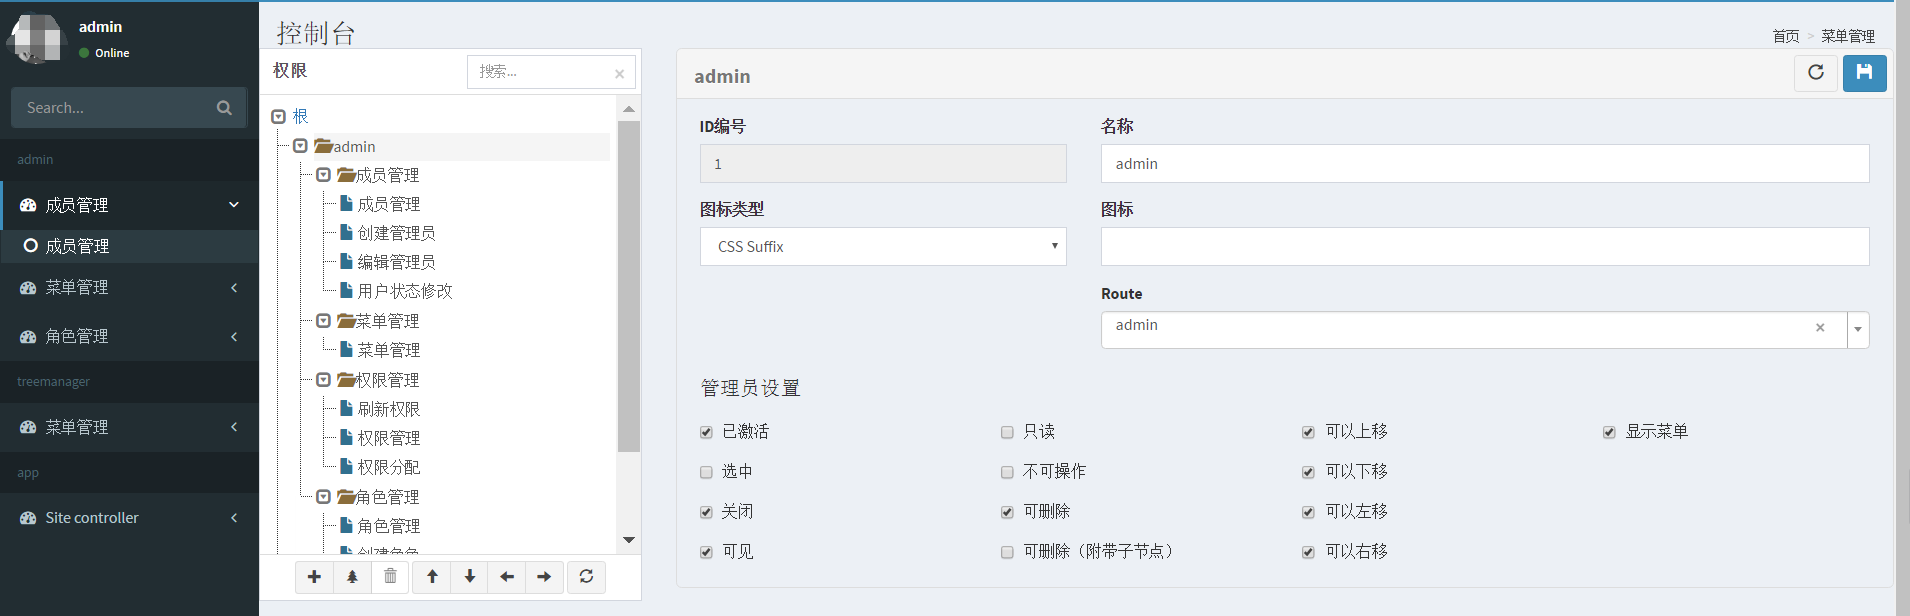Enable 可删除（附带子节点） checkbox
Viewport: 1910px width, 616px height.
(1007, 552)
